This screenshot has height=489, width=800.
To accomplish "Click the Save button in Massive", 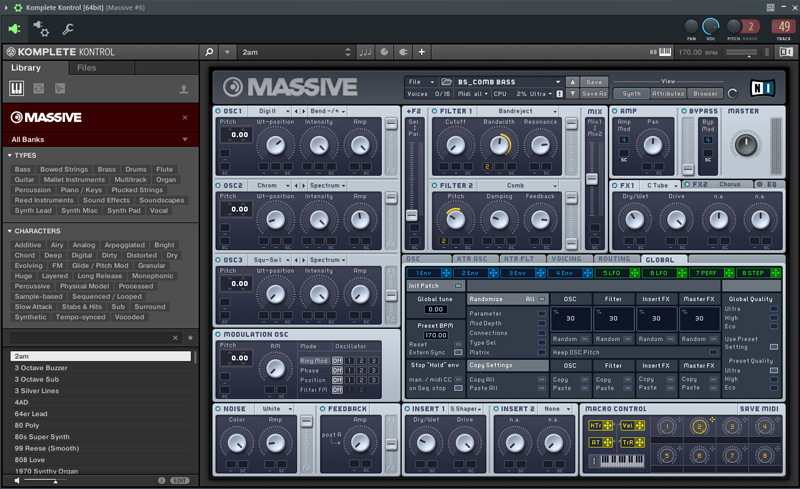I will [594, 82].
